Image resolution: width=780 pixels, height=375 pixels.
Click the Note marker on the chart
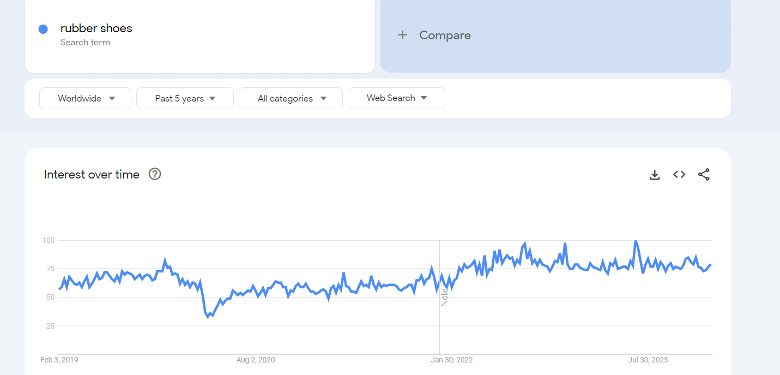(x=445, y=297)
